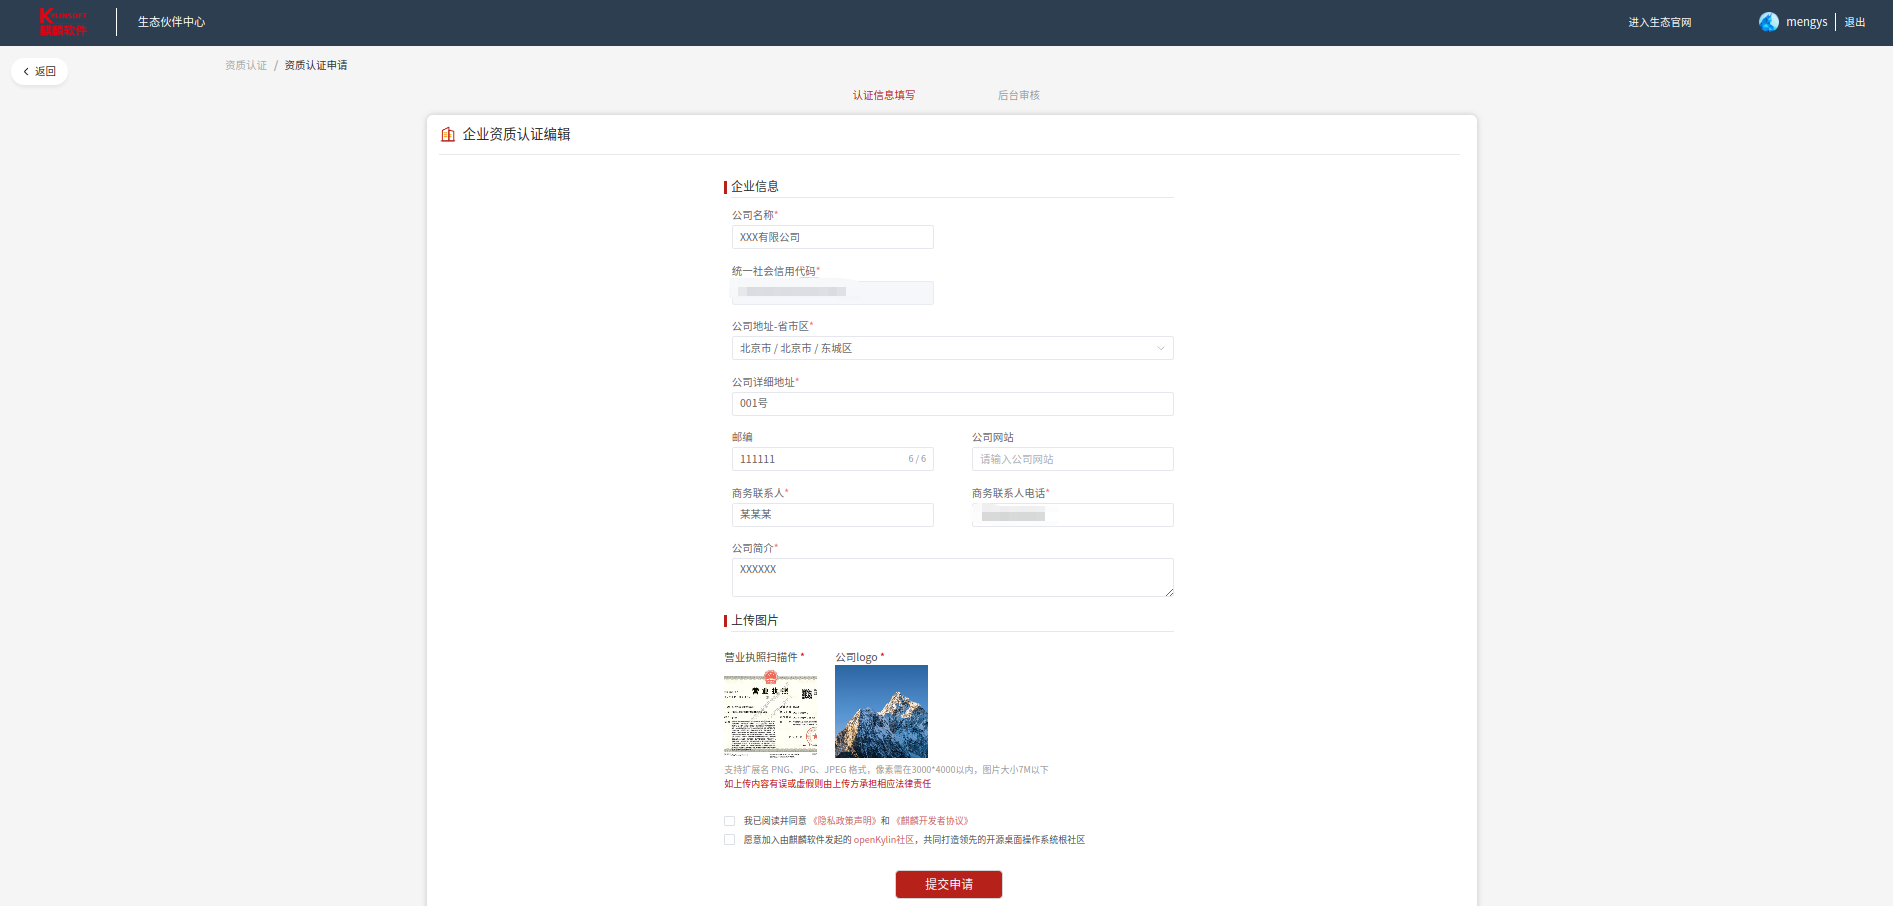This screenshot has width=1893, height=906.
Task: Click the 退出 logout link
Action: click(x=1855, y=23)
